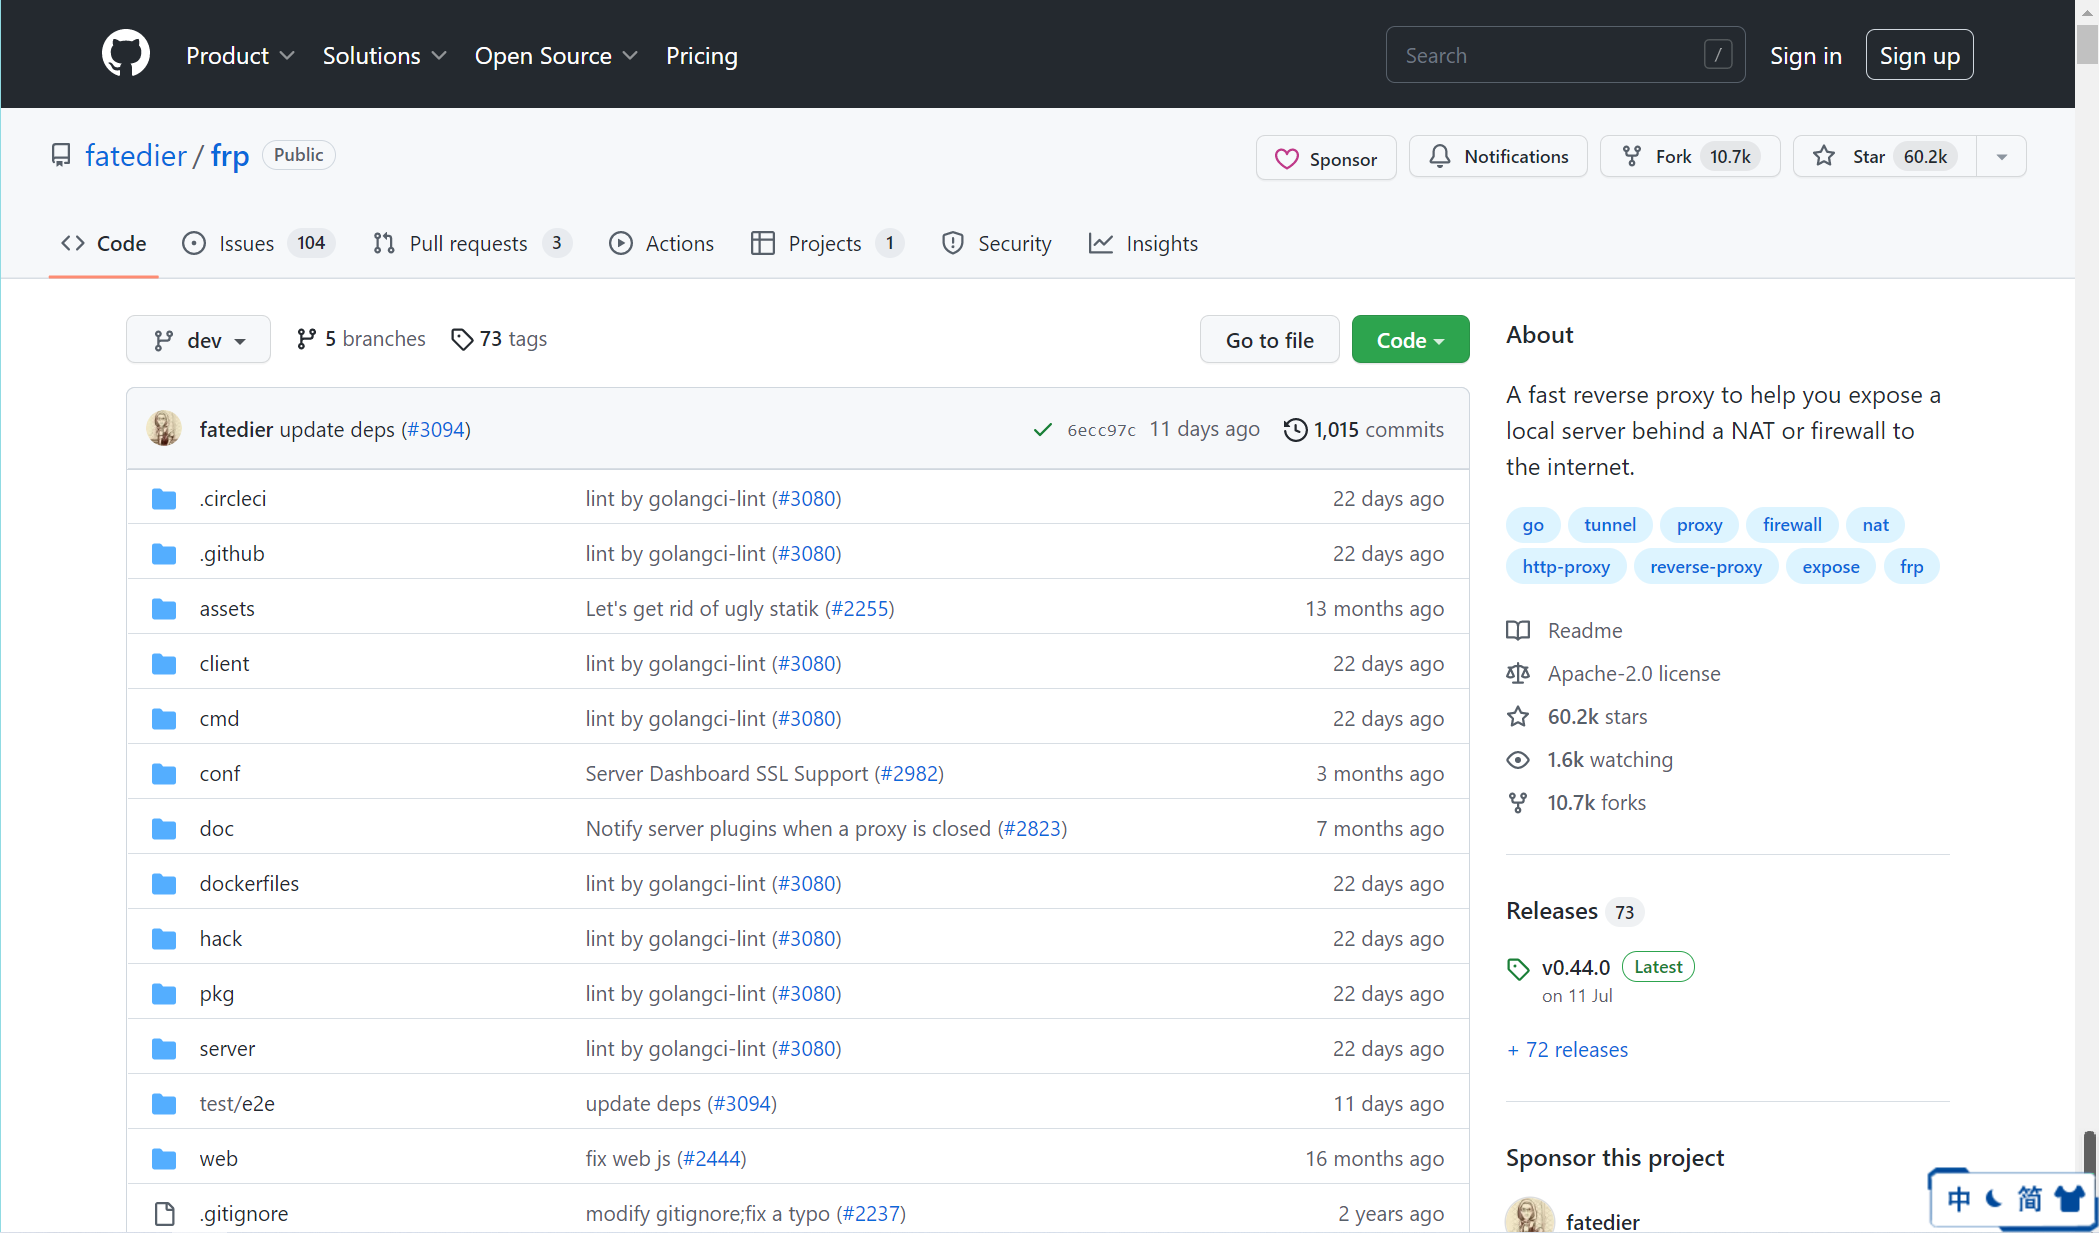Switch to the Code tab
The height and width of the screenshot is (1233, 2099).
(x=104, y=243)
